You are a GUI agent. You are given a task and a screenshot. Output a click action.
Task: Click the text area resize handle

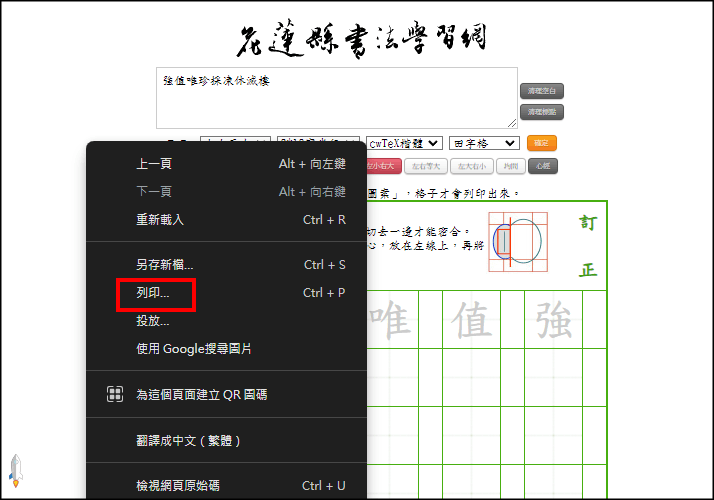pos(512,123)
